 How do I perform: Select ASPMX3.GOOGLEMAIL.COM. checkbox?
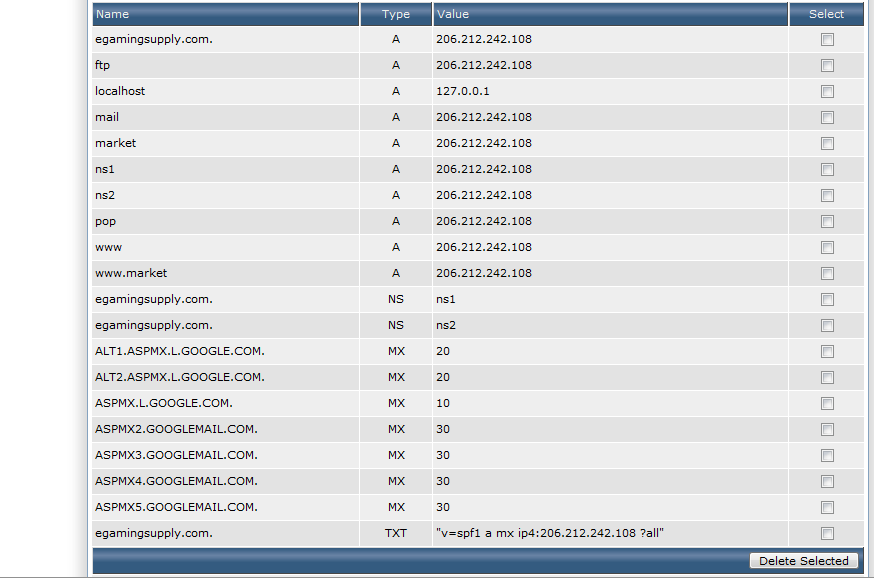827,456
